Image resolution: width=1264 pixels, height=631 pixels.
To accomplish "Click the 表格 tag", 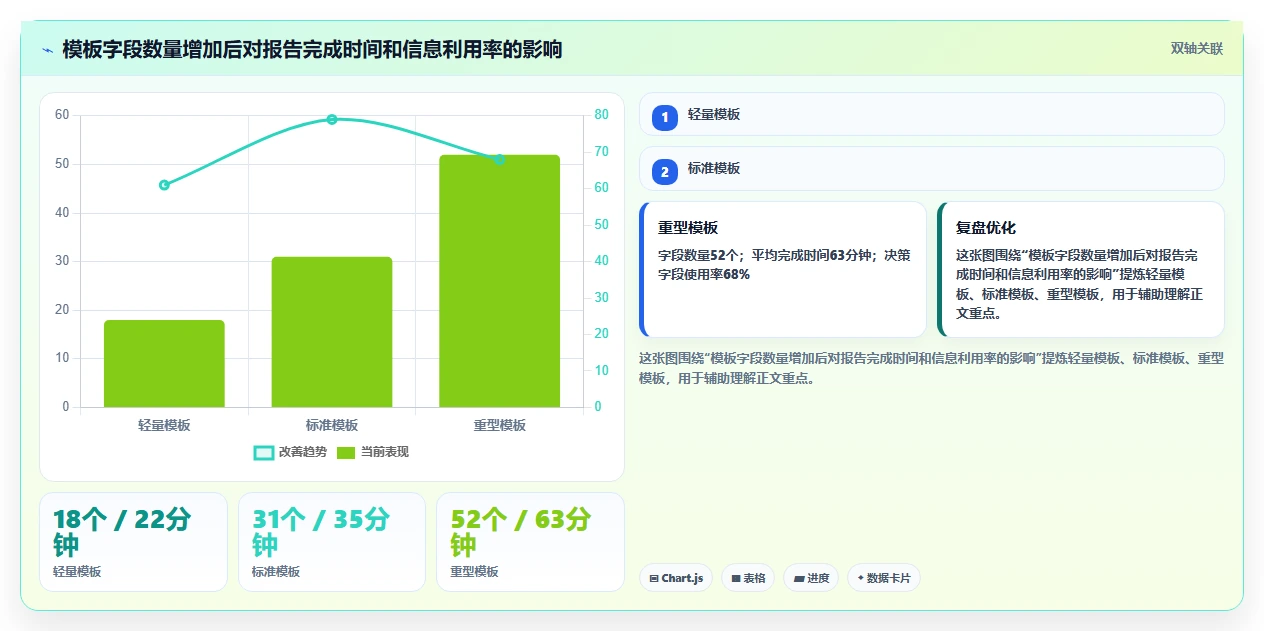I will coord(748,578).
